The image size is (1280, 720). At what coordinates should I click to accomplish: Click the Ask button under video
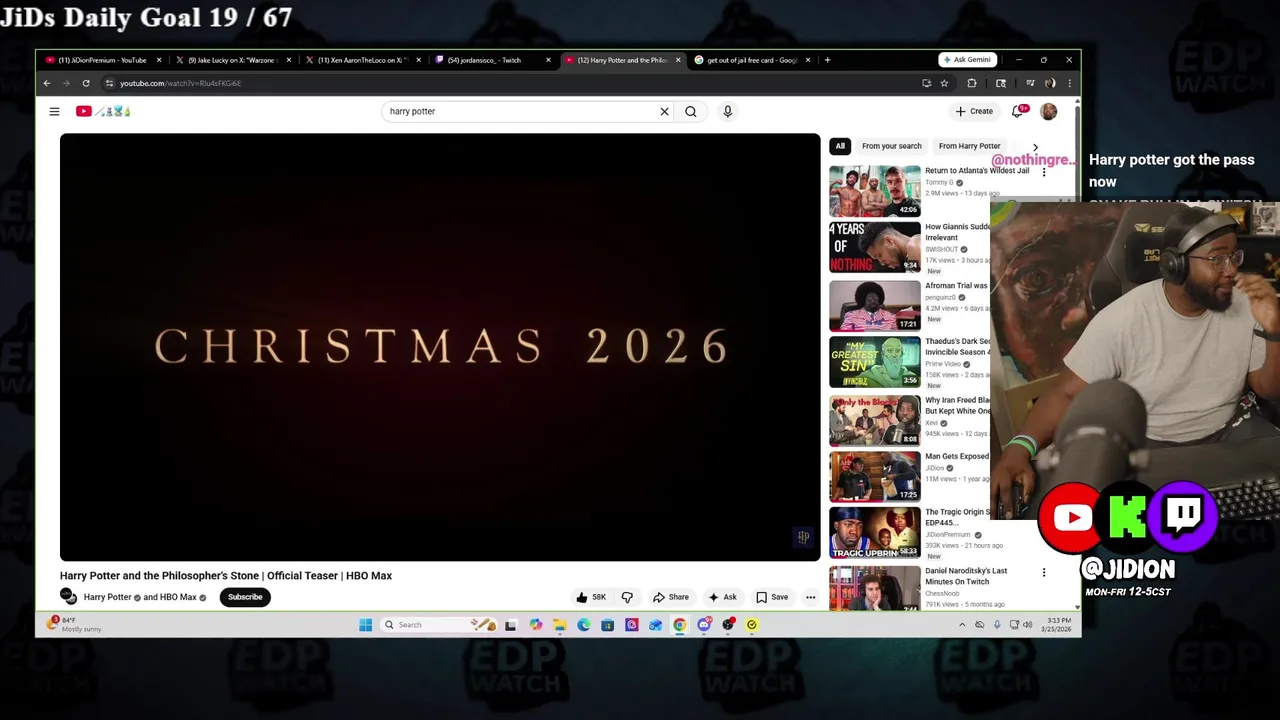point(722,597)
